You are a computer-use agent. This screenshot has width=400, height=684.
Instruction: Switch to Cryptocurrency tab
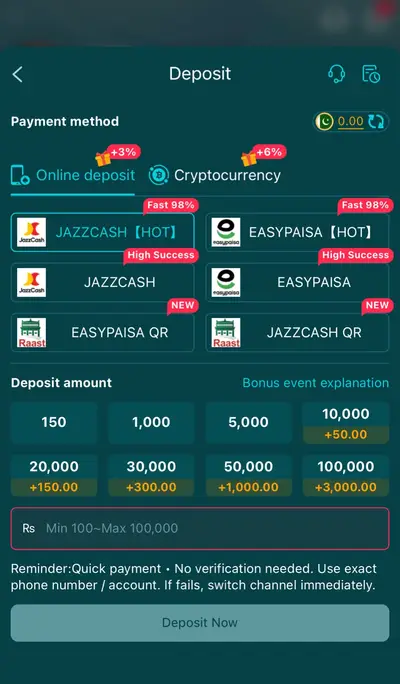point(215,175)
